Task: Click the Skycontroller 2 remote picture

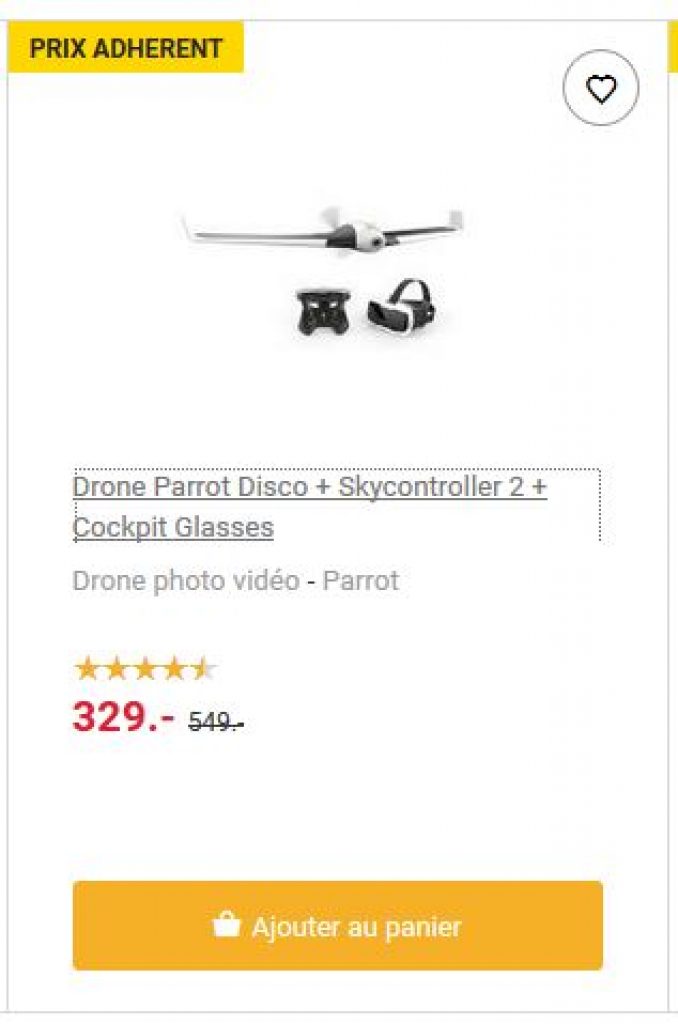Action: click(323, 312)
